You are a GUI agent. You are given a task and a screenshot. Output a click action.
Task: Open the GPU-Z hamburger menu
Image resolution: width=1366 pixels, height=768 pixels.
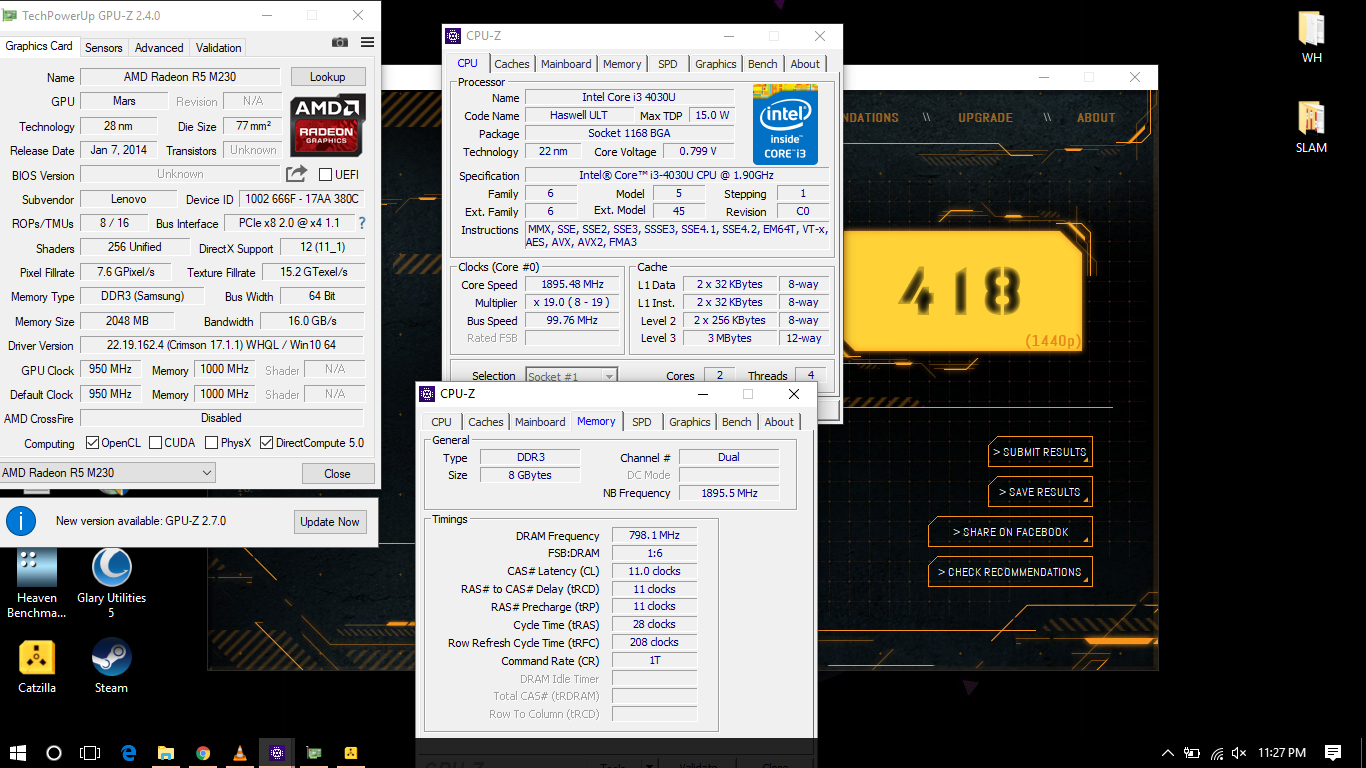click(367, 42)
